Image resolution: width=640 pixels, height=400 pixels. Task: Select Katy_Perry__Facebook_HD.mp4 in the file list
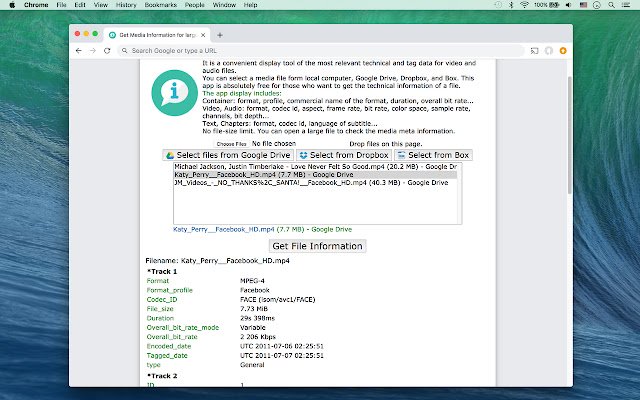tap(315, 175)
